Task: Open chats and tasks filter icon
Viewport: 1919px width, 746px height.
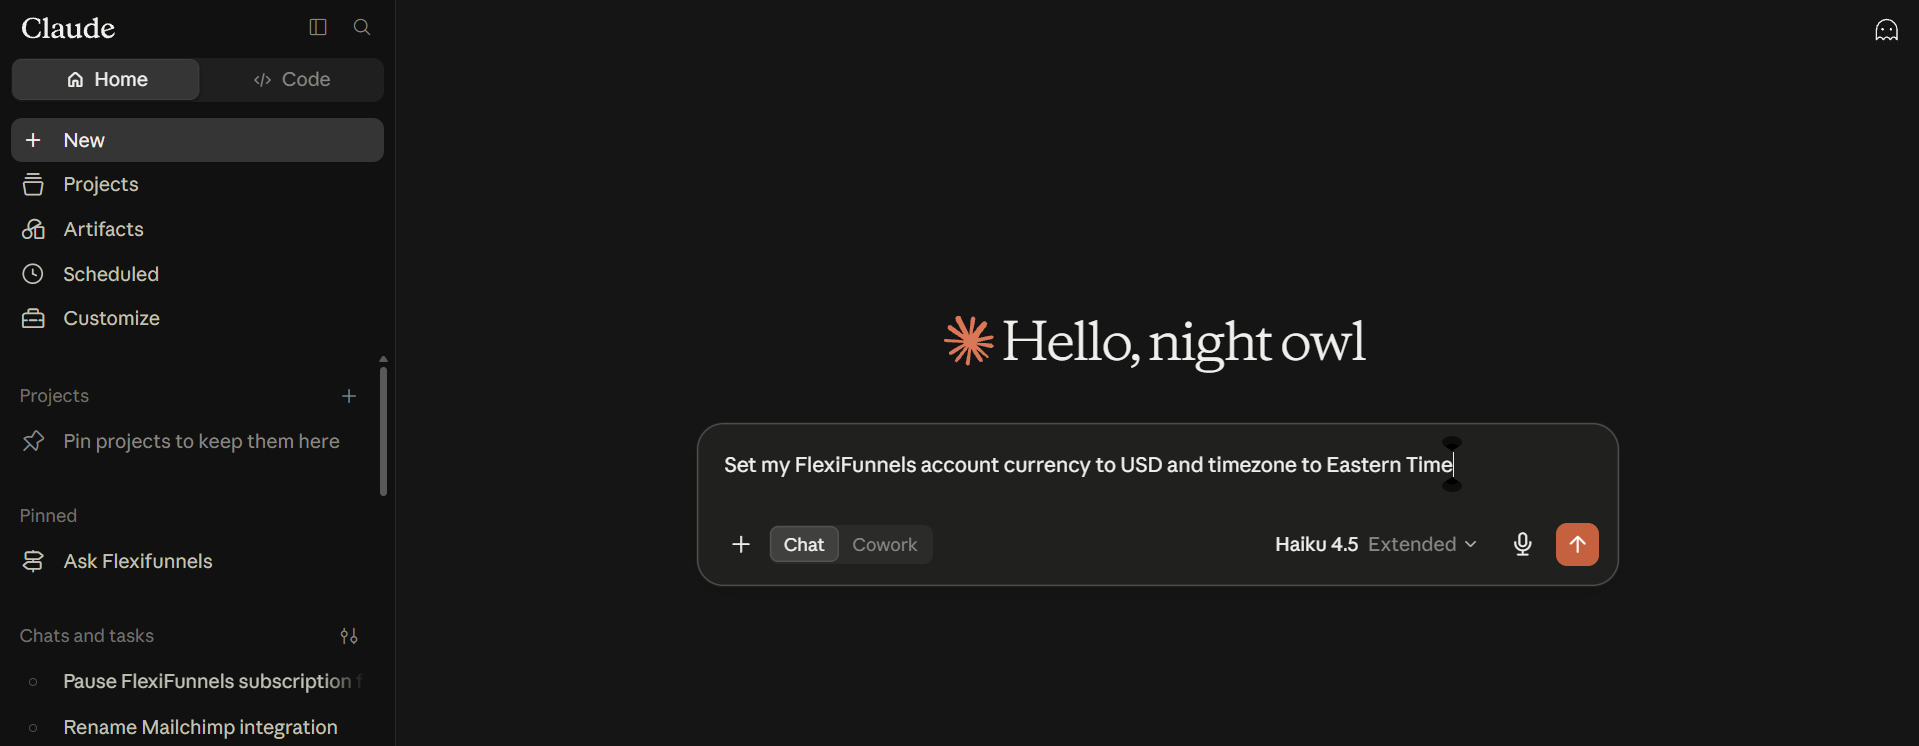Action: coord(349,636)
